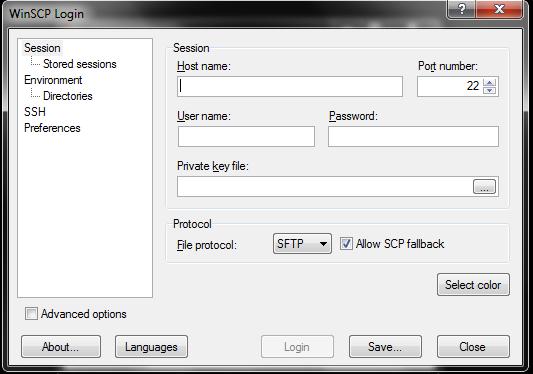Viewport: 533px width, 374px height.
Task: Select Session in the navigation tree
Action: point(42,48)
